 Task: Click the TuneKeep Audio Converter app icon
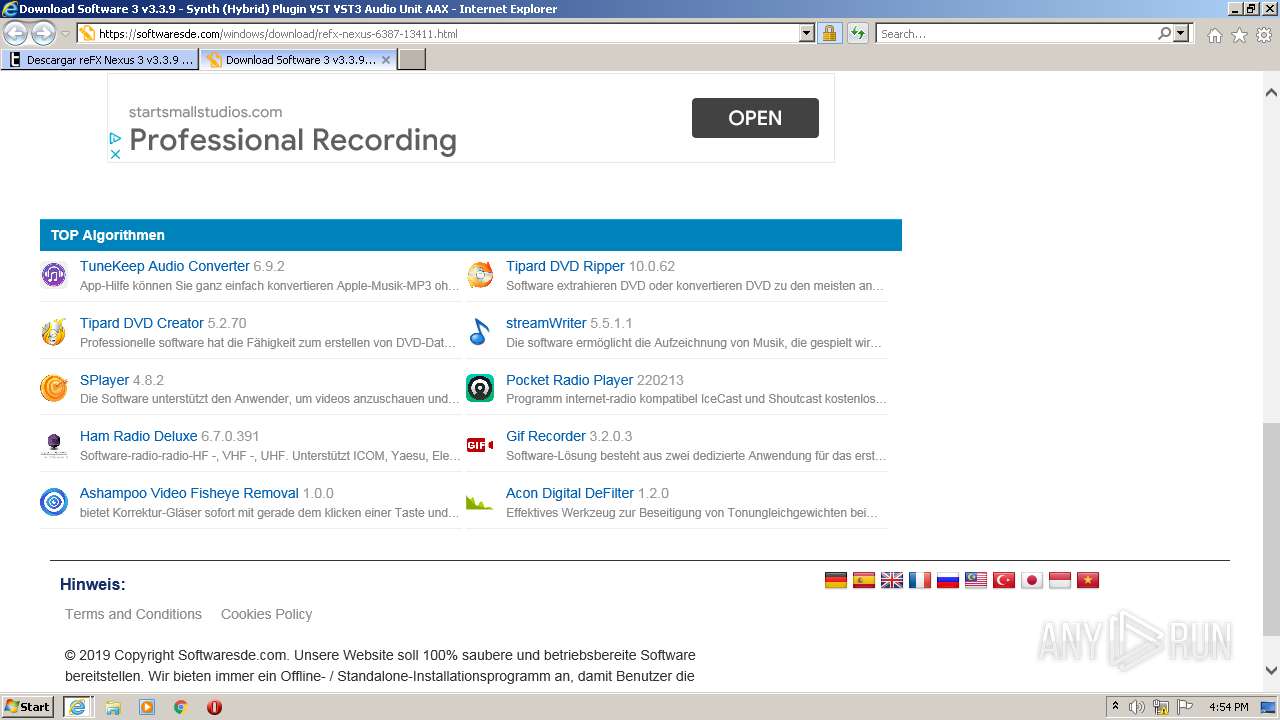tap(54, 274)
